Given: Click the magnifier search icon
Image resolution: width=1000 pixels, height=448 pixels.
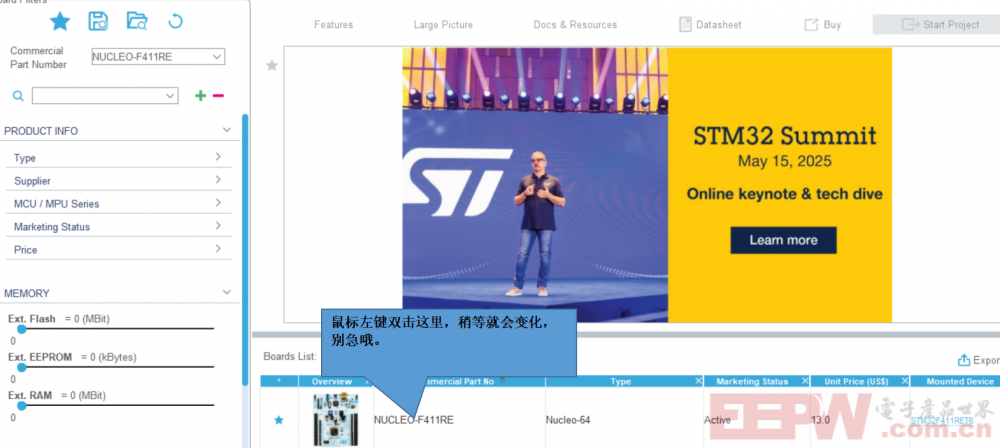Looking at the screenshot, I should coord(18,96).
